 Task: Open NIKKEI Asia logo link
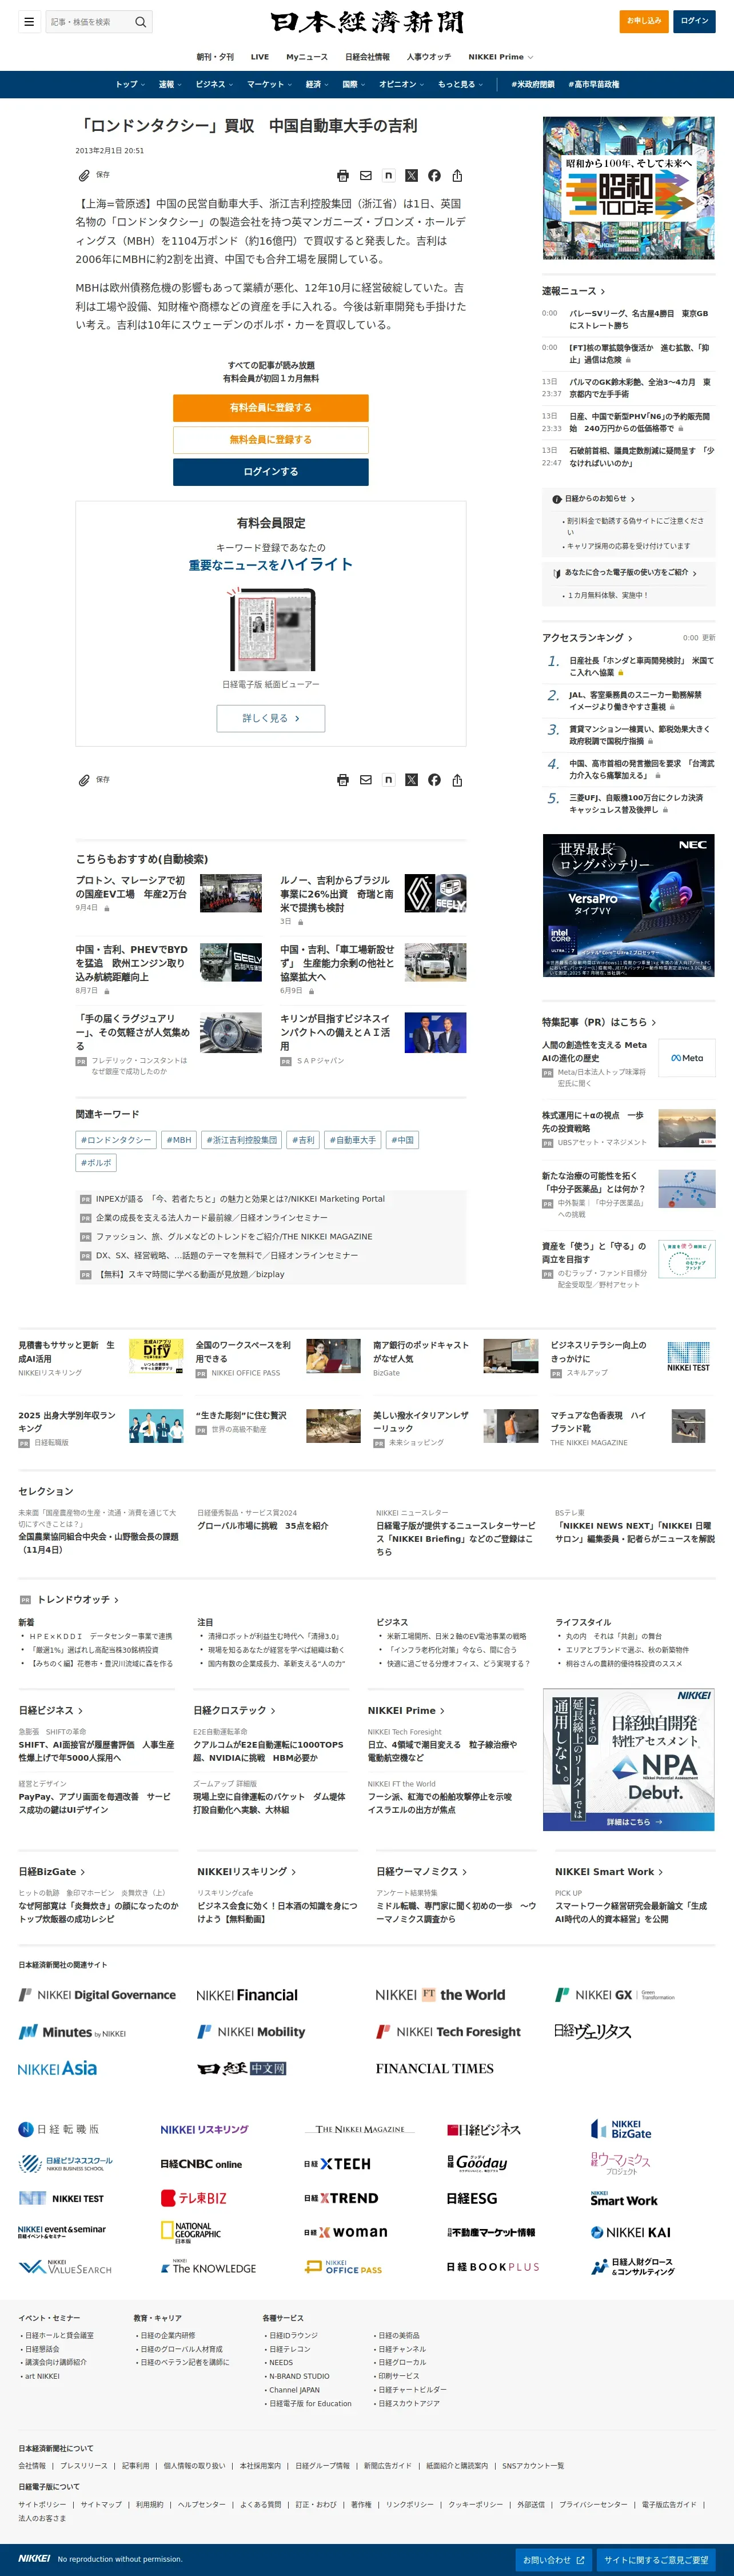click(x=57, y=2068)
